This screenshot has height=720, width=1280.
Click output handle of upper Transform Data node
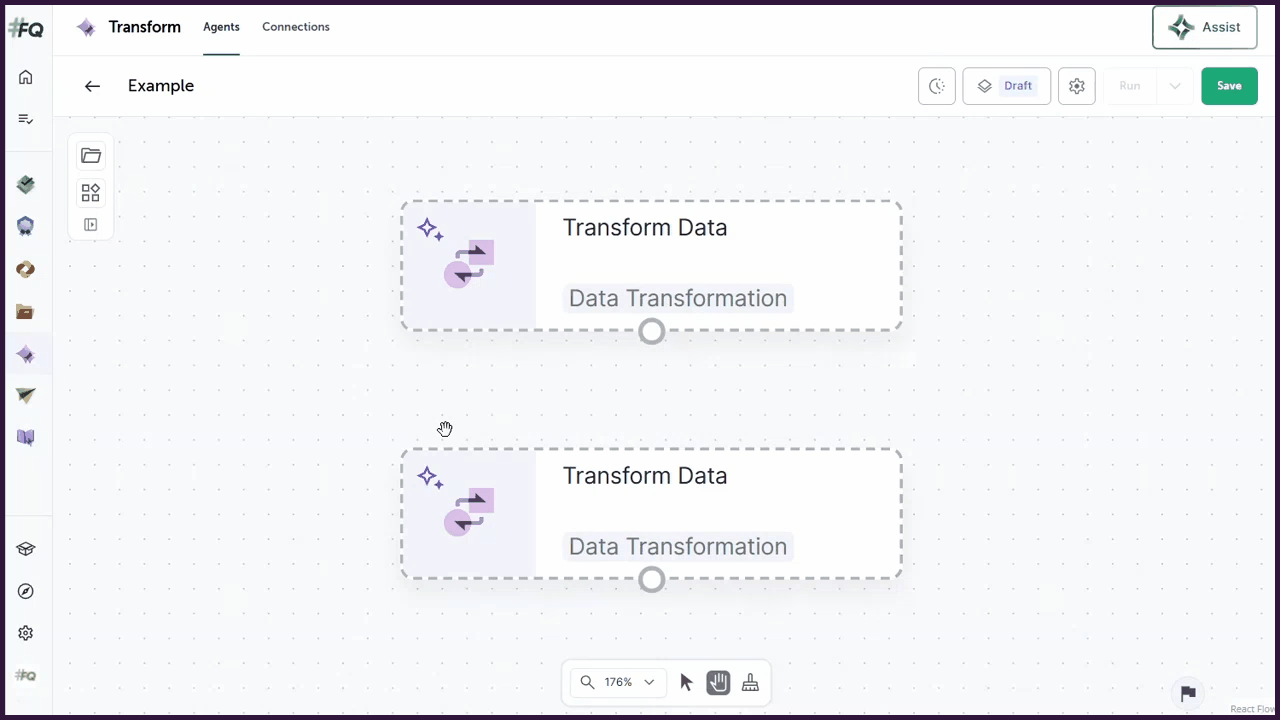[652, 331]
